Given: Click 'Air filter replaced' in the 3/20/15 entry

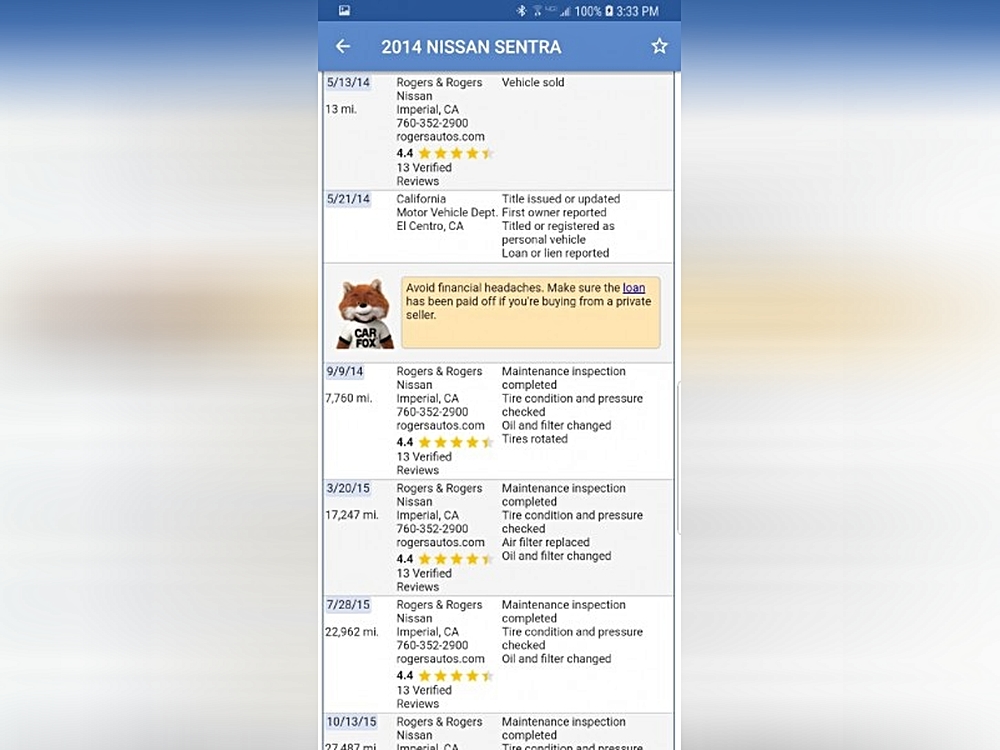Looking at the screenshot, I should [546, 542].
